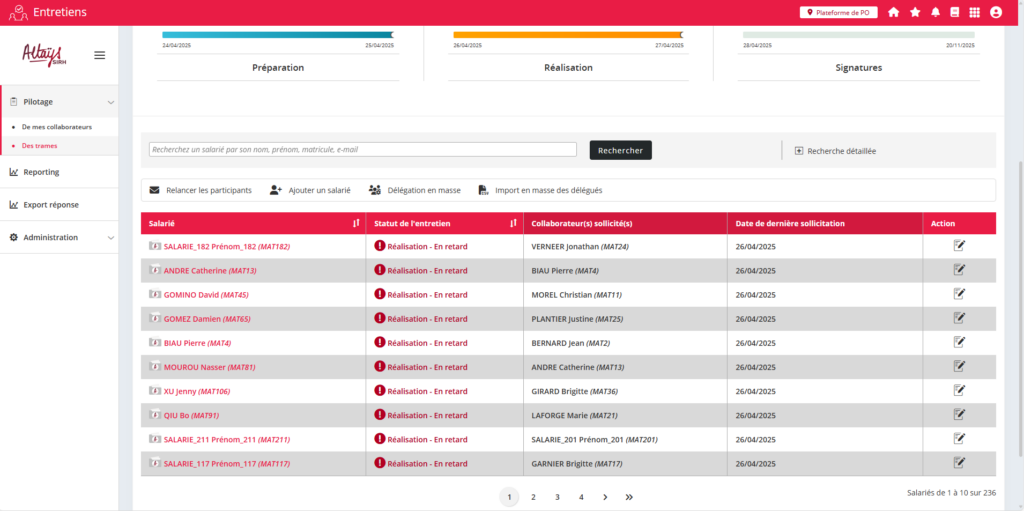1024x511 pixels.
Task: Open the home page icon
Action: click(893, 12)
